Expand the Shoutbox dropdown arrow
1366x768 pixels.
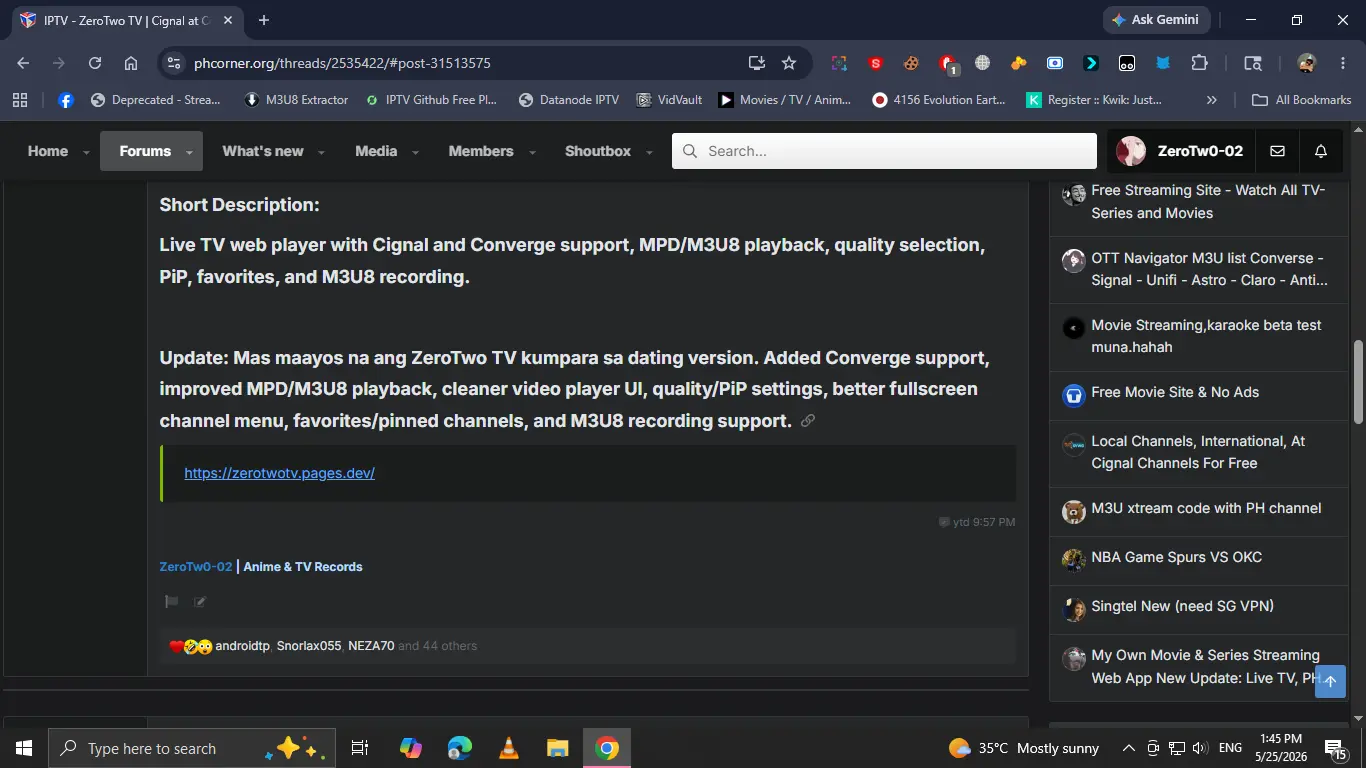[x=649, y=152]
